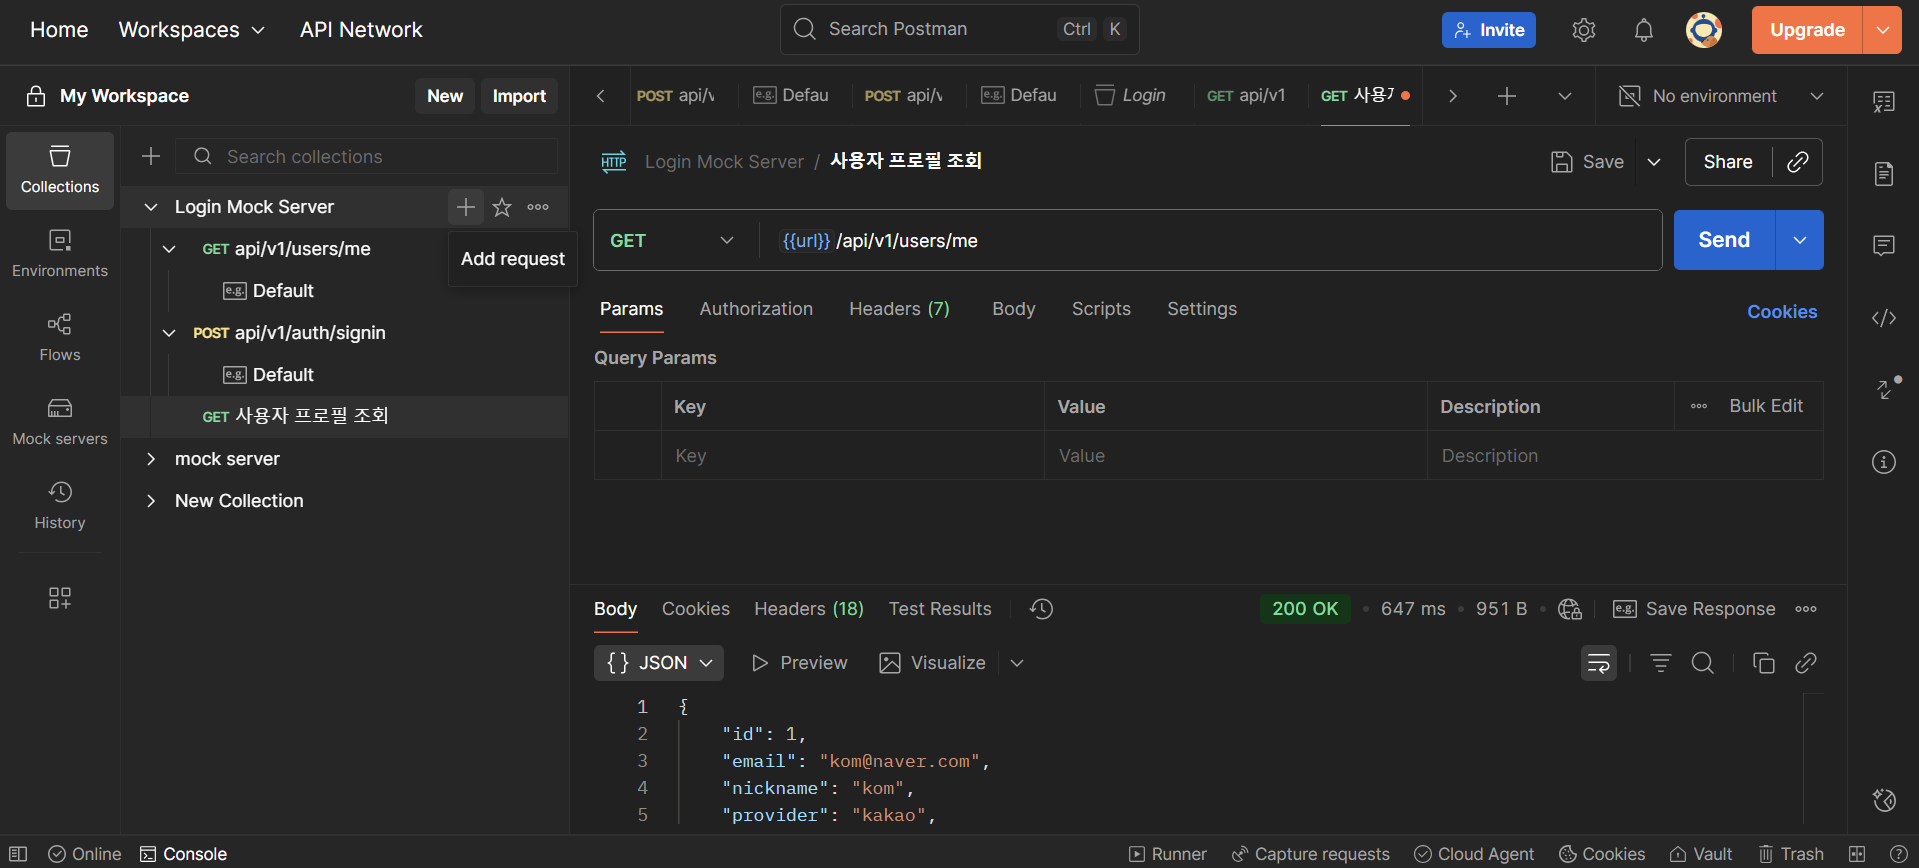This screenshot has height=868, width=1919.
Task: Collapse the GET api/v1/users/me request
Action: click(169, 249)
